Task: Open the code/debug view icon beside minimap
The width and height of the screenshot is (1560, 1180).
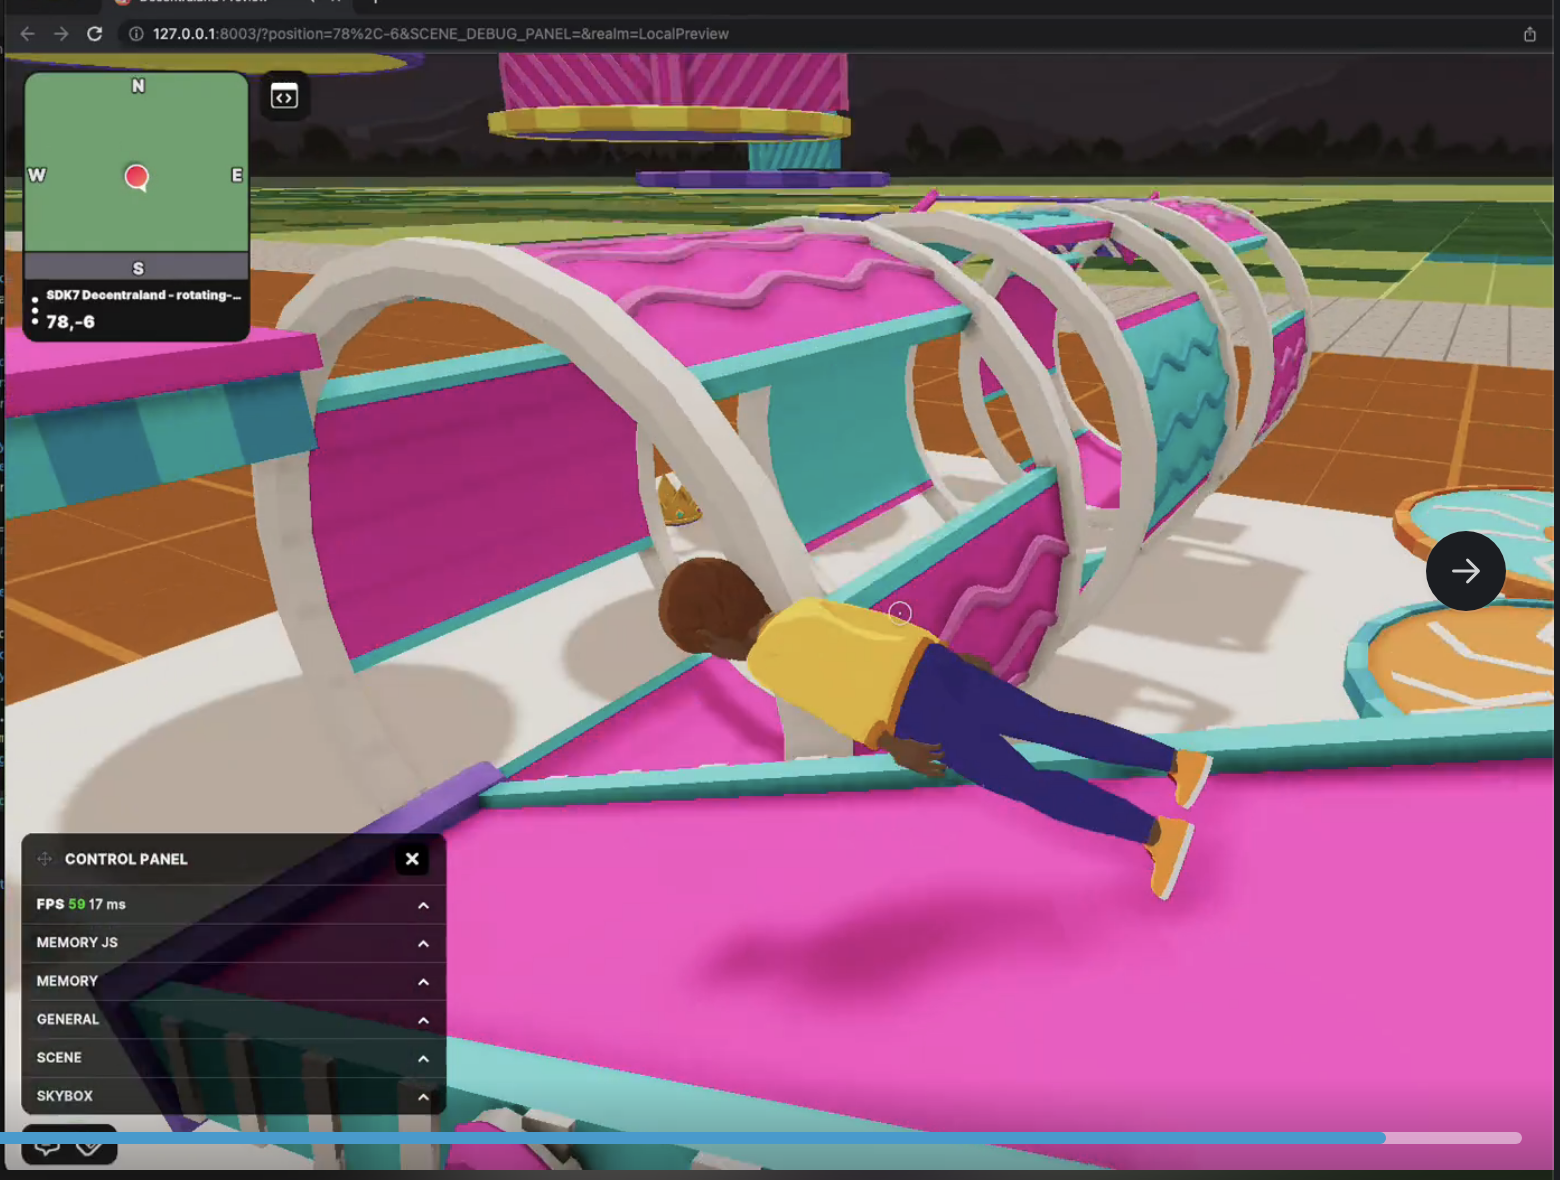Action: [x=285, y=96]
